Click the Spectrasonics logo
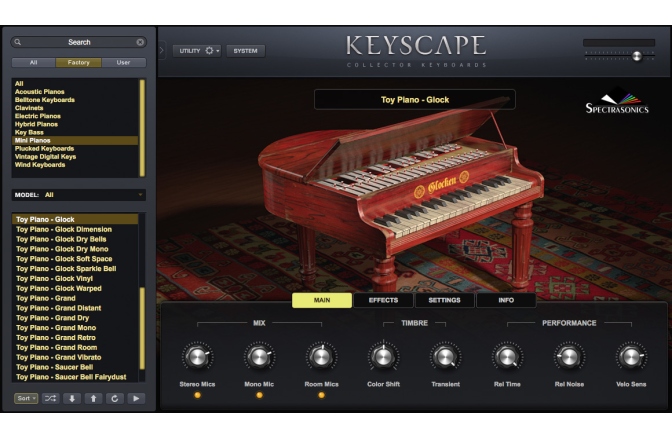 [x=617, y=102]
